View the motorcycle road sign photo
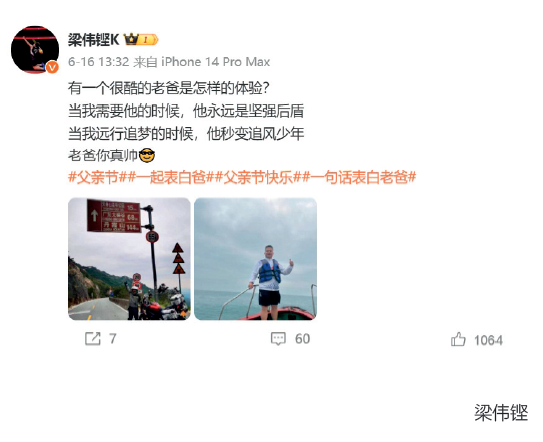The image size is (543, 442). tap(129, 259)
